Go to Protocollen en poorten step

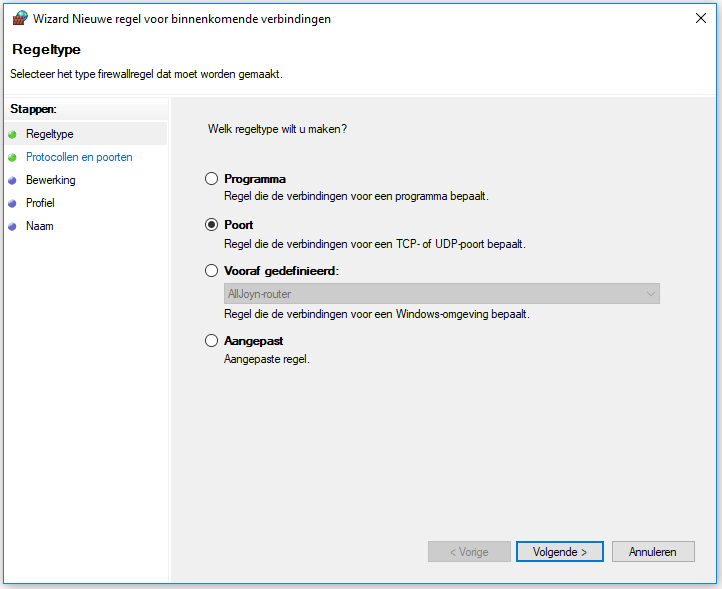pos(79,157)
